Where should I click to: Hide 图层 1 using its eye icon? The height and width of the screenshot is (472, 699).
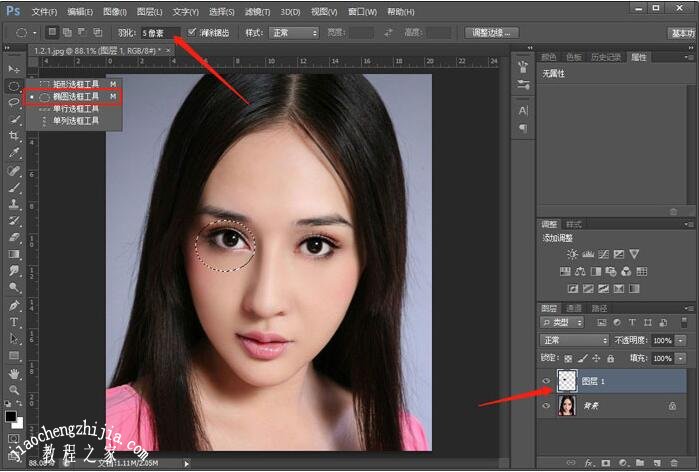tap(546, 381)
